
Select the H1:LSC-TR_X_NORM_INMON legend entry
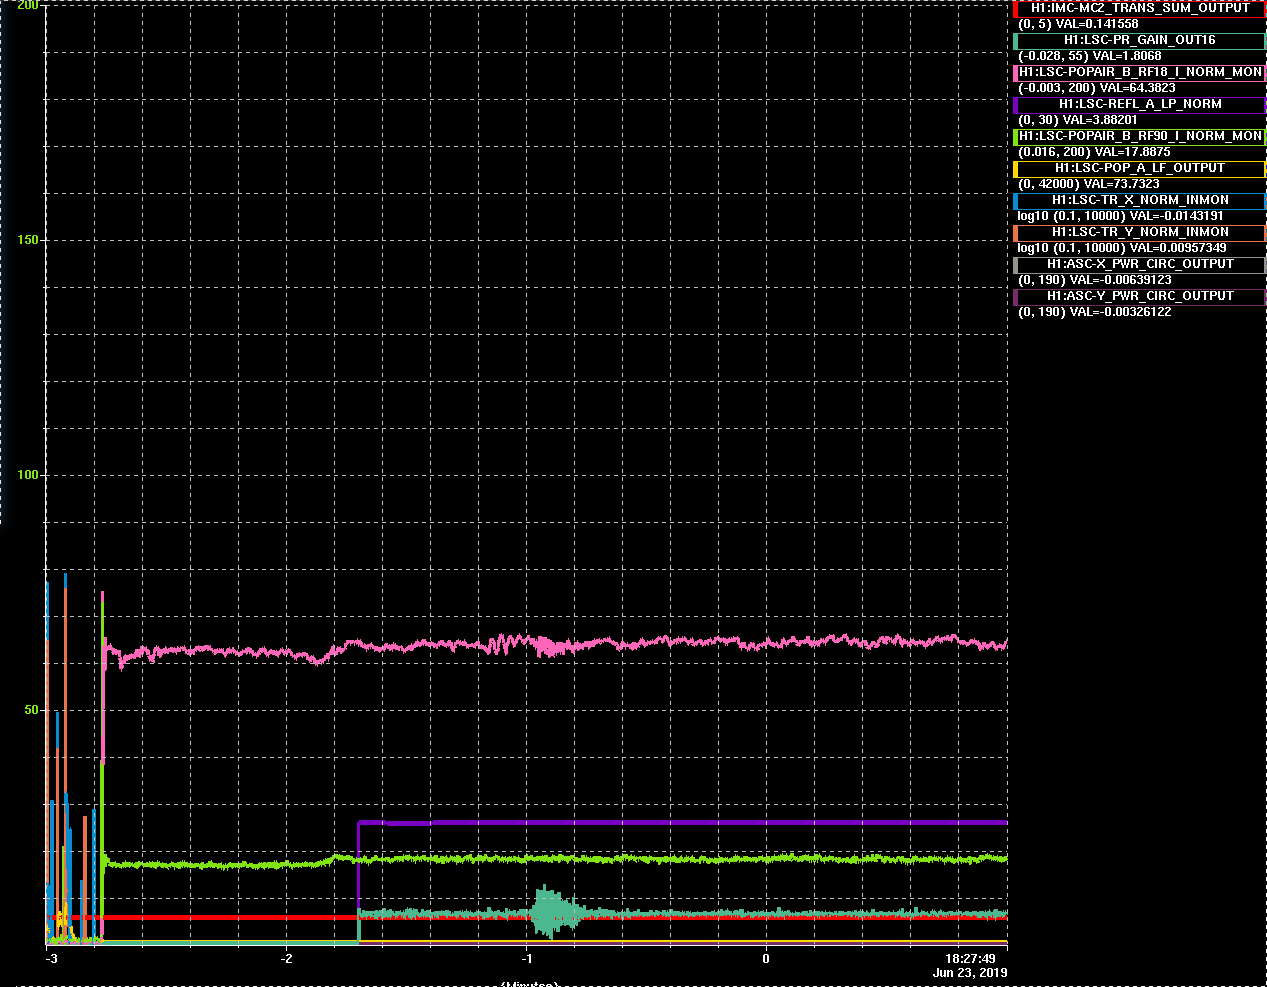click(1139, 200)
